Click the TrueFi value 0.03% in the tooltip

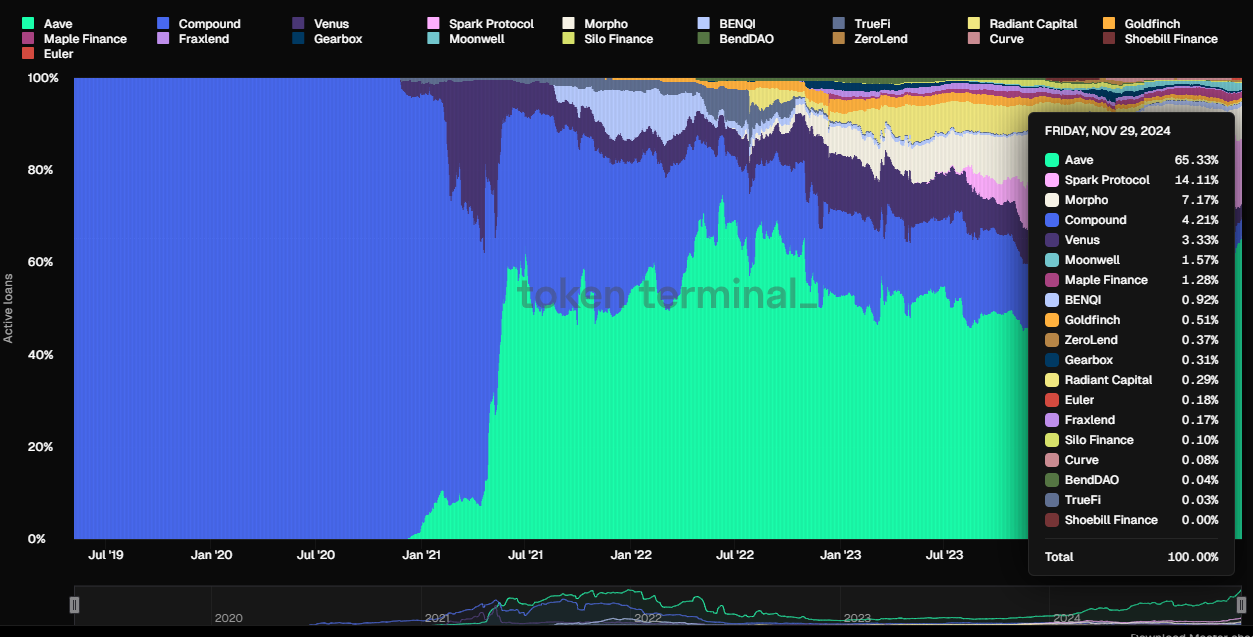click(x=1200, y=500)
